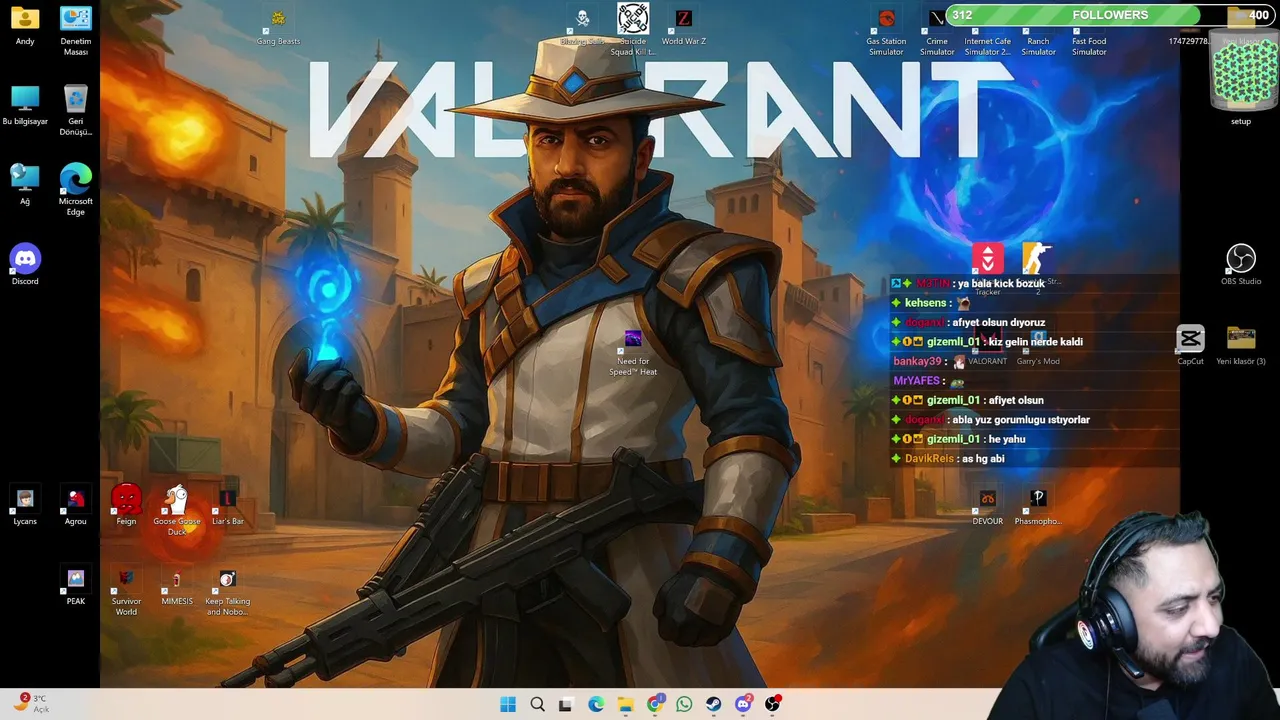Launch the Feign game shortcut
The image size is (1280, 720).
pyautogui.click(x=126, y=499)
